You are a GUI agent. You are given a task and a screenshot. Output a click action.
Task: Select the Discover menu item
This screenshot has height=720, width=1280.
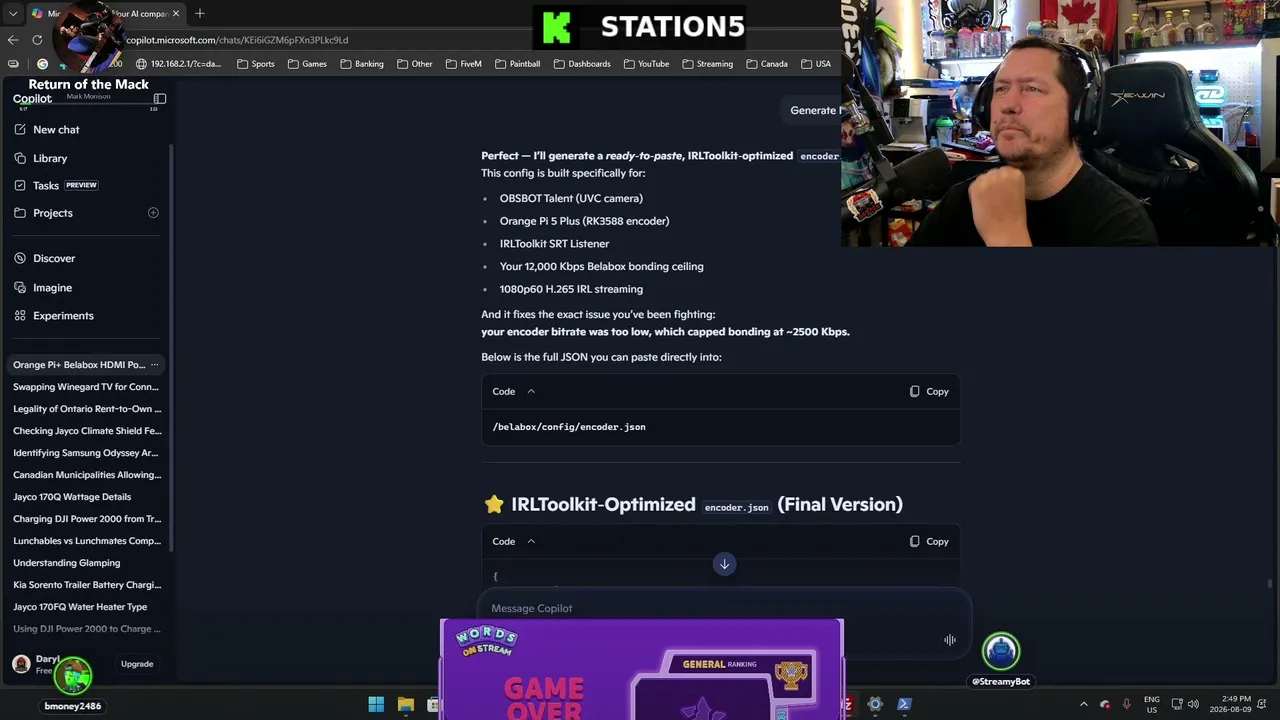(54, 258)
